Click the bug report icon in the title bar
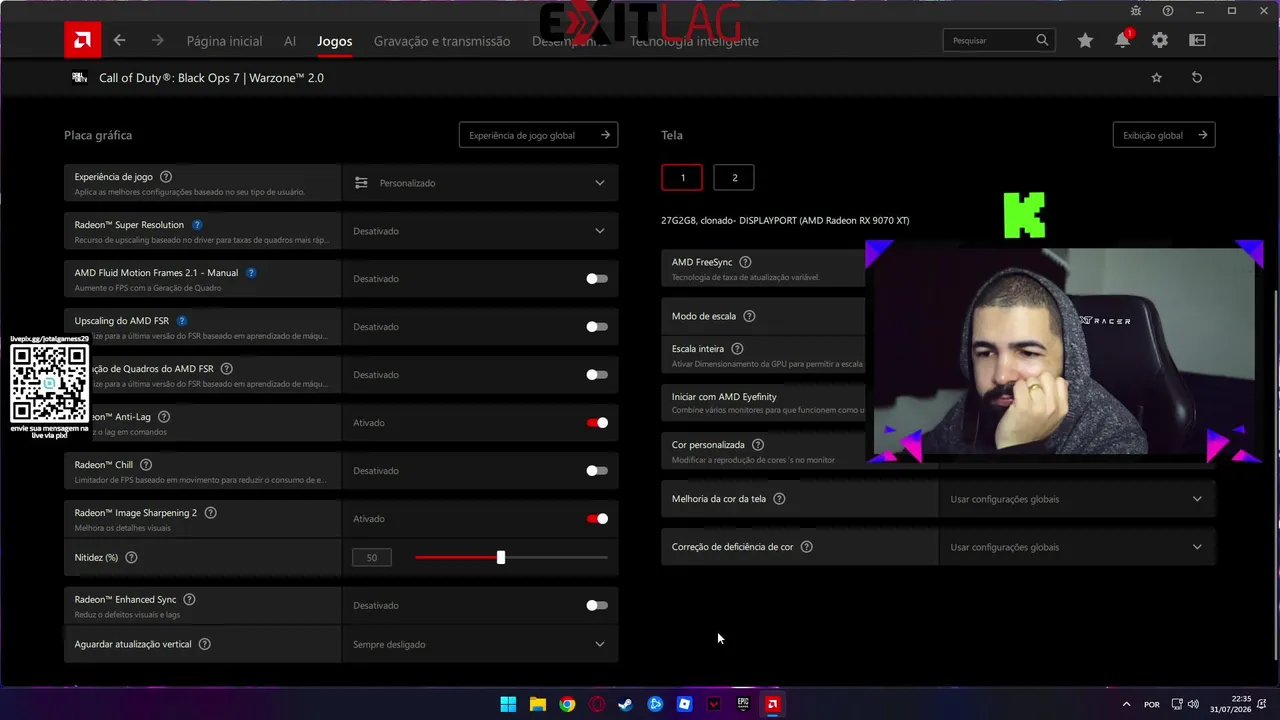Image resolution: width=1280 pixels, height=720 pixels. tap(1136, 11)
